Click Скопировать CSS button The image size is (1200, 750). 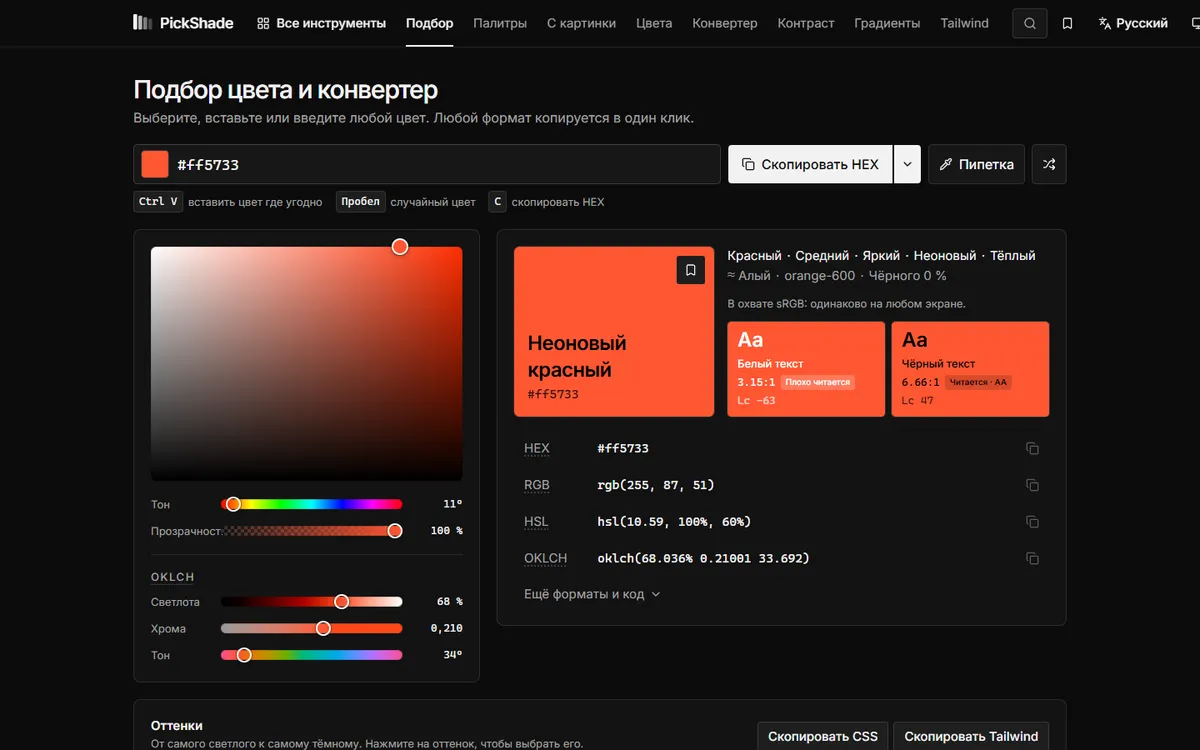pos(822,736)
